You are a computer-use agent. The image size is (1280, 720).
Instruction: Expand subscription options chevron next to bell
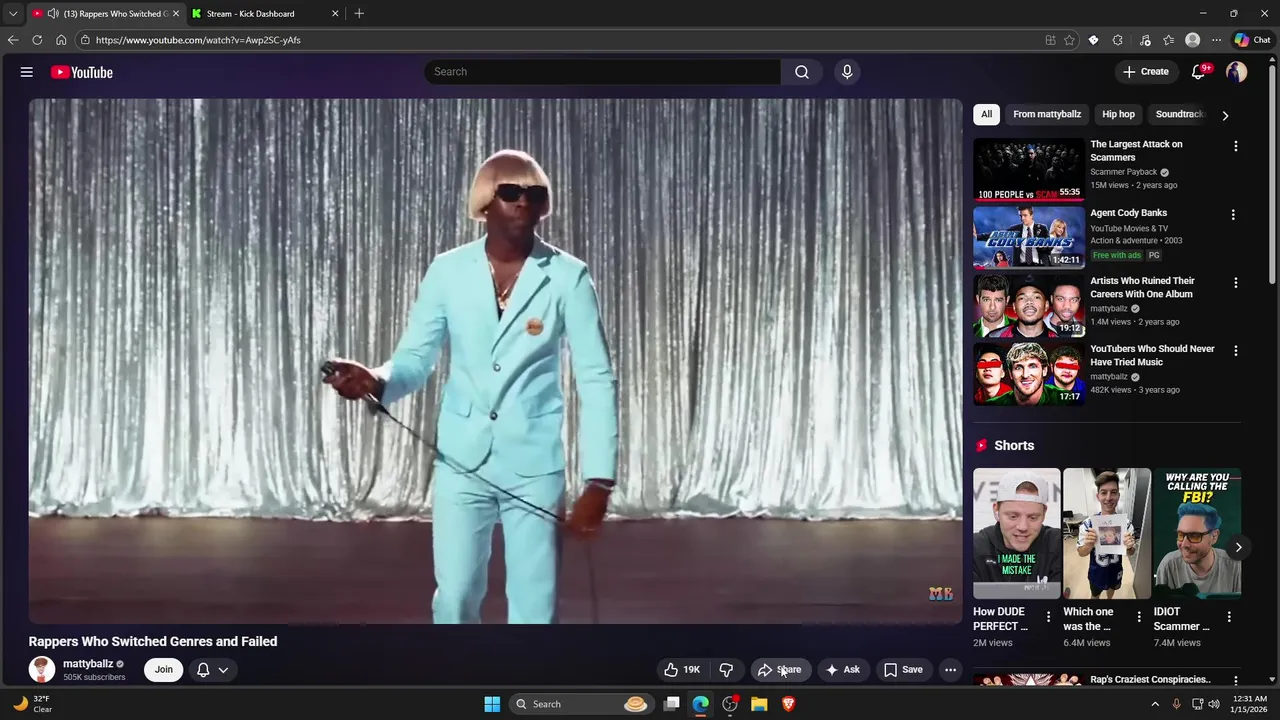(x=223, y=670)
